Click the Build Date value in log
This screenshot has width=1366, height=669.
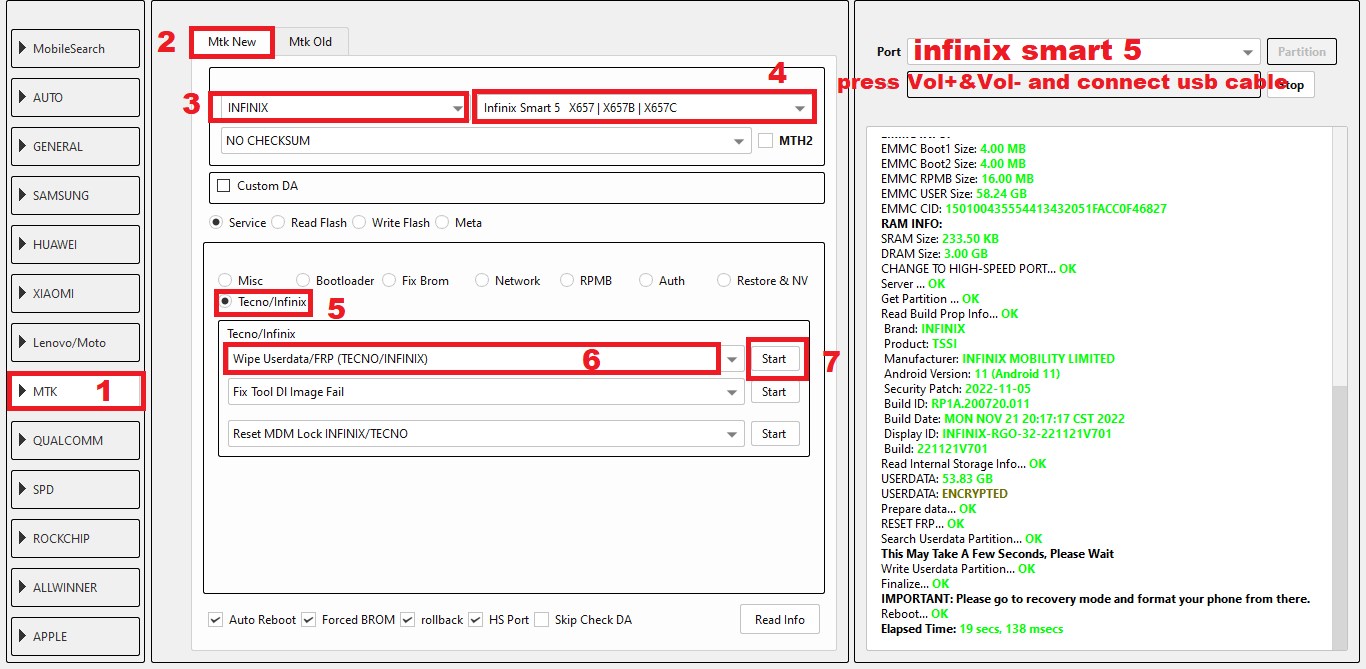click(x=1034, y=419)
